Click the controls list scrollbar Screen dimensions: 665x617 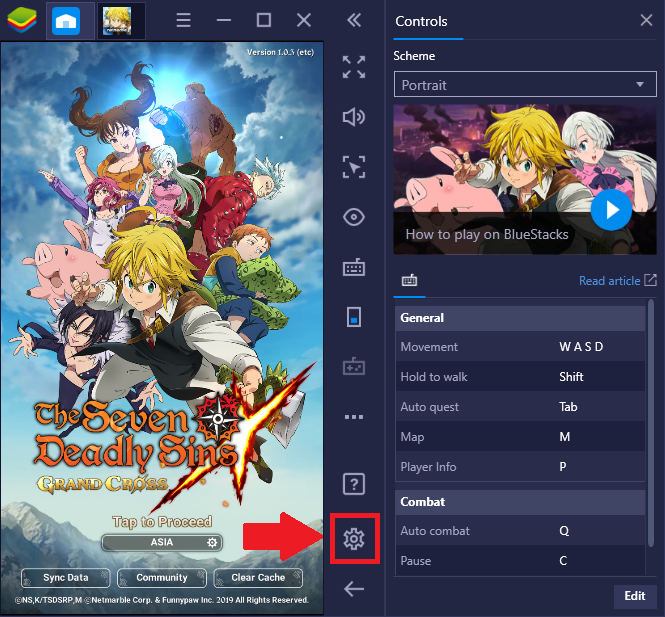coord(651,423)
